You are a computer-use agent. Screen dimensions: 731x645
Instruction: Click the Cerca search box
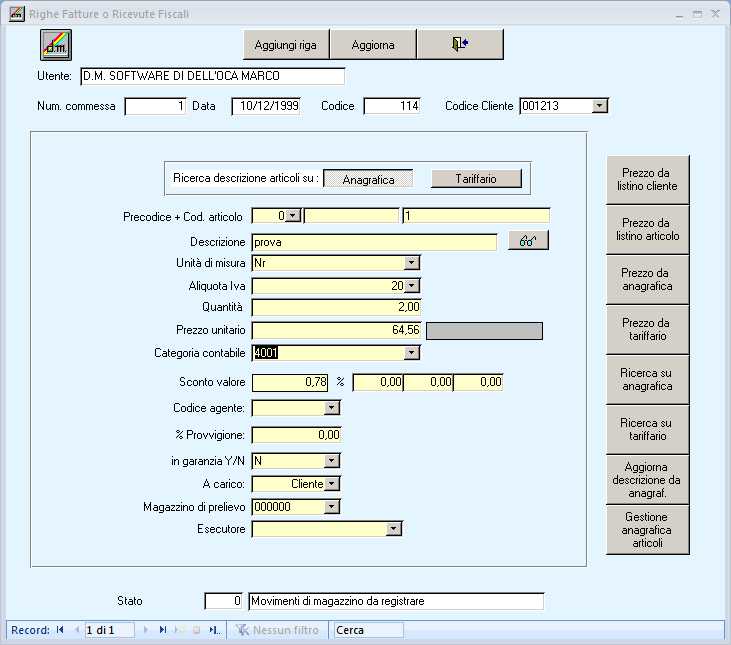tap(368, 630)
